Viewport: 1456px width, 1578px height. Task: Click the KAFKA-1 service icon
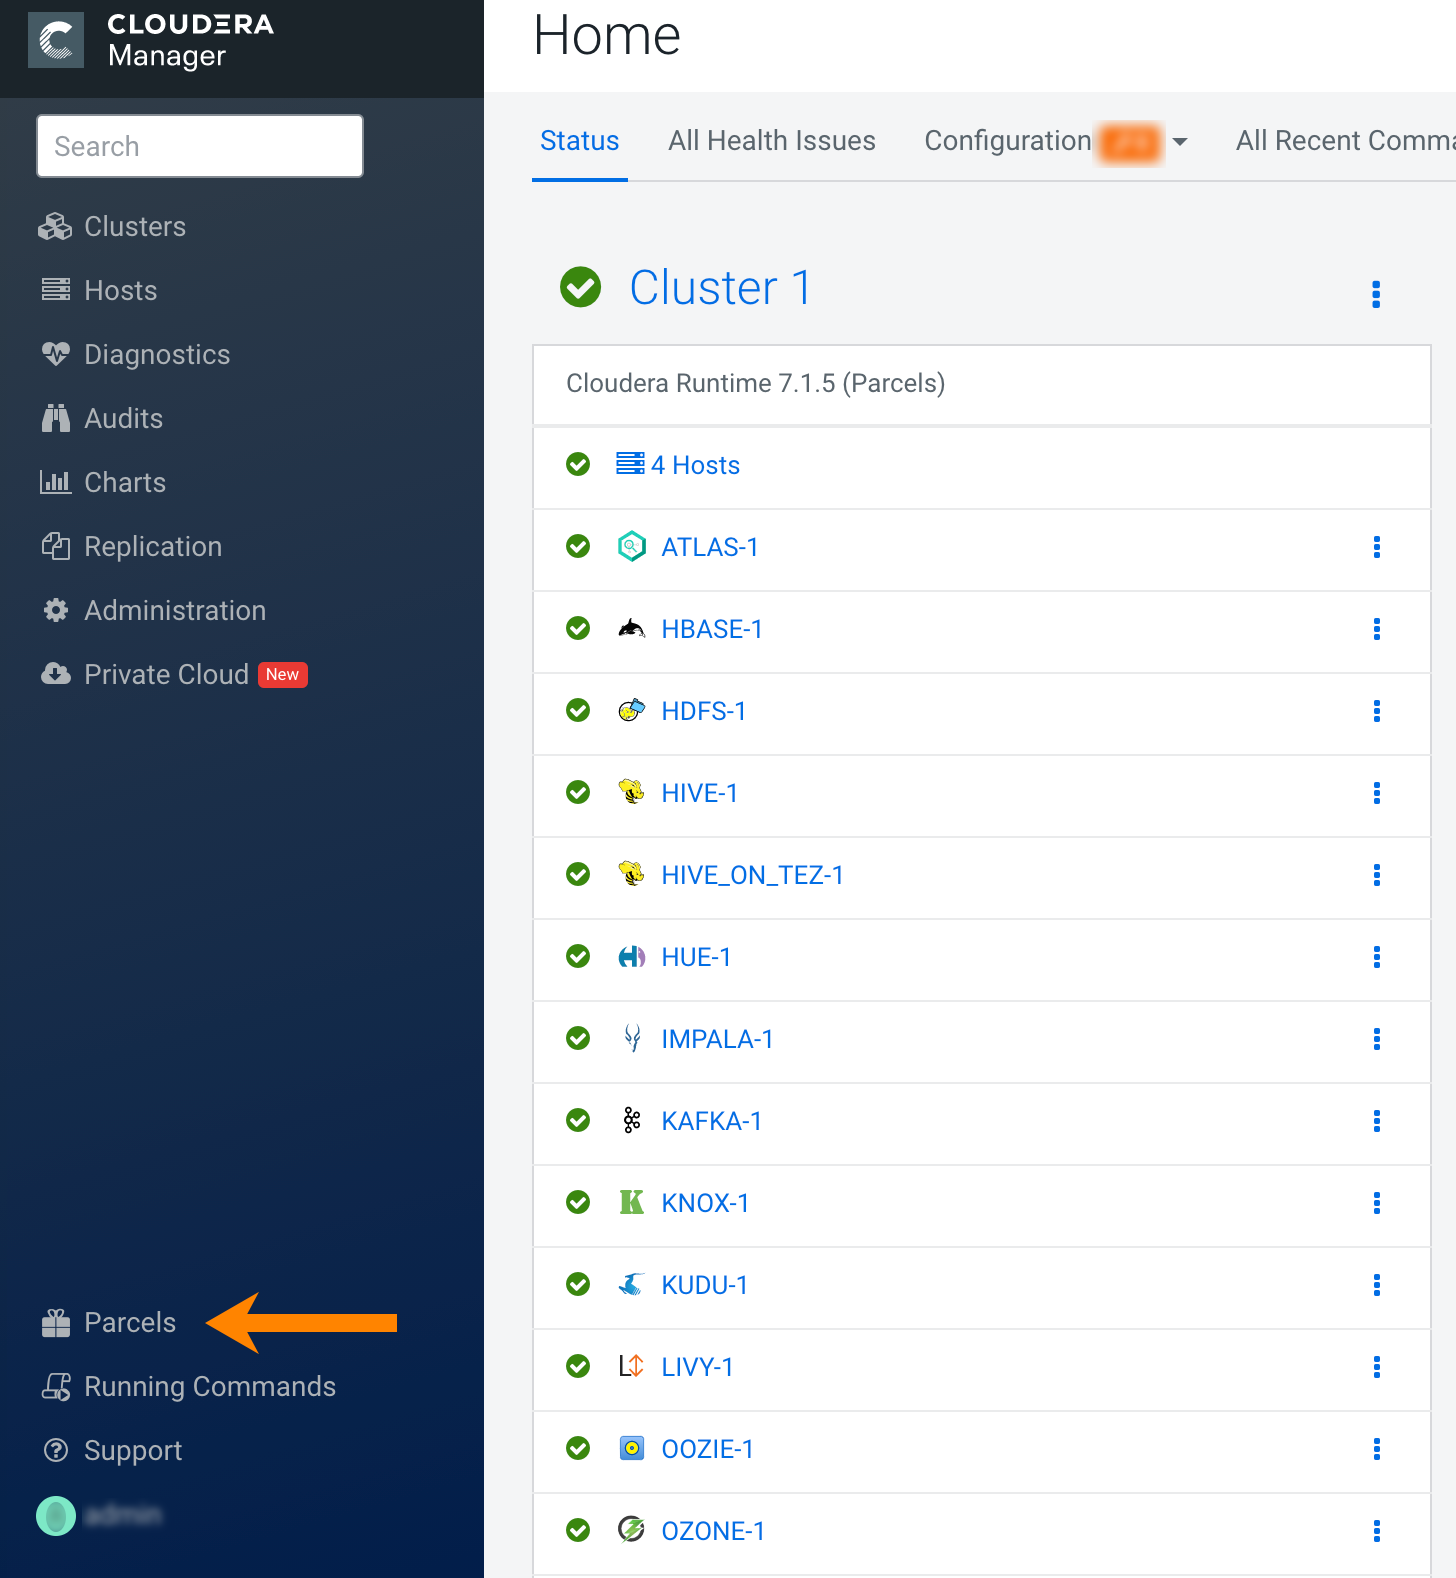(x=632, y=1120)
